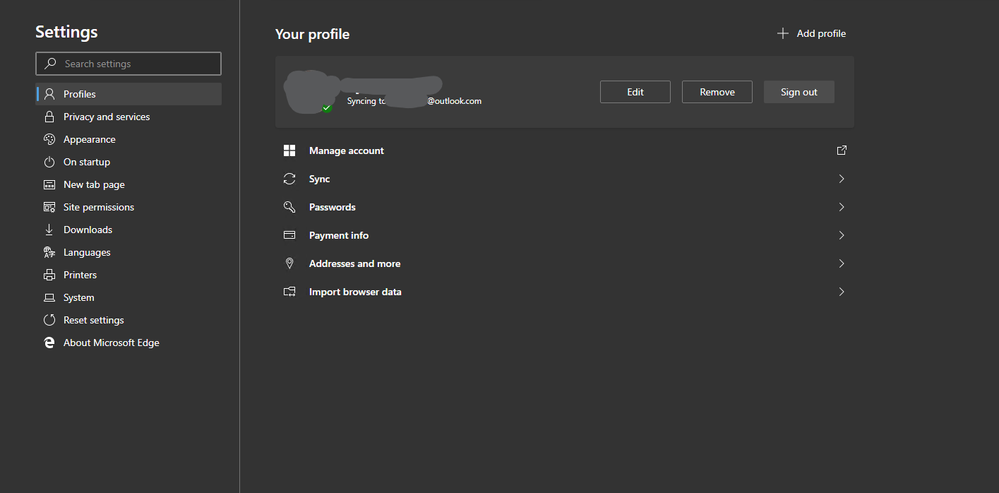Image resolution: width=999 pixels, height=493 pixels.
Task: Click the external link icon for Manage account
Action: click(x=842, y=150)
